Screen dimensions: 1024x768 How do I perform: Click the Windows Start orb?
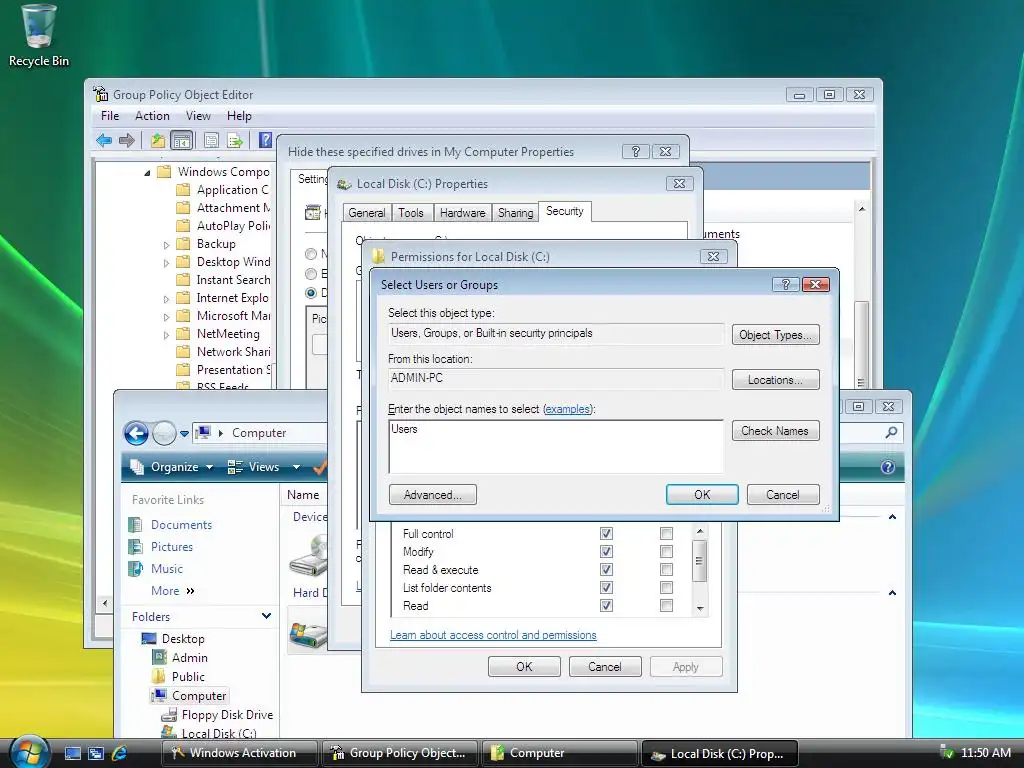[x=29, y=751]
